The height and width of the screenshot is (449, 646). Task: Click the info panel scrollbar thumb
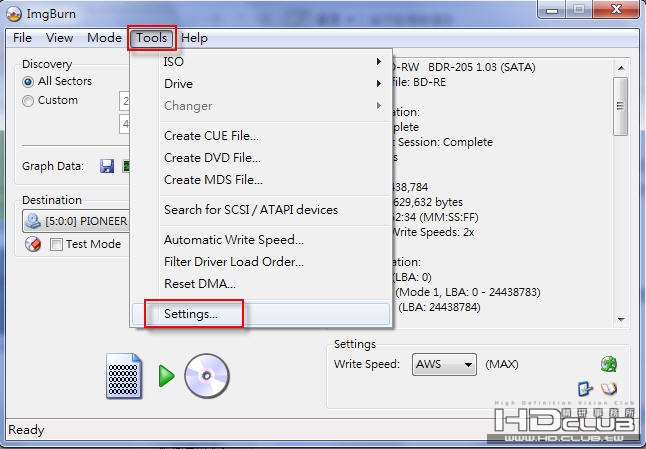tap(620, 106)
